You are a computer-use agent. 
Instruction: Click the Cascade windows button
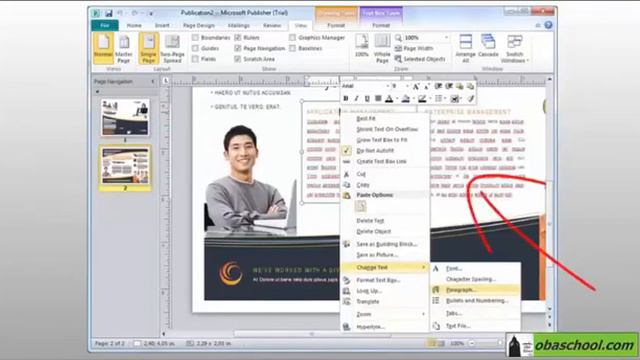[x=488, y=46]
